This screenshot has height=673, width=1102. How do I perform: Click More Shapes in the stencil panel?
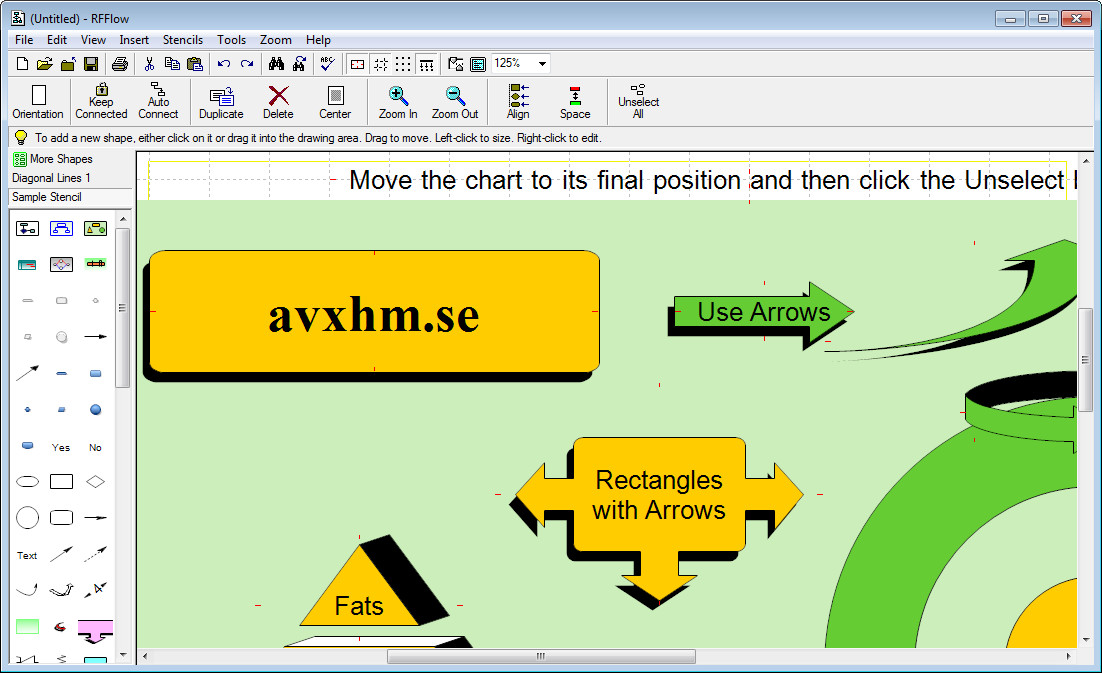pyautogui.click(x=53, y=159)
